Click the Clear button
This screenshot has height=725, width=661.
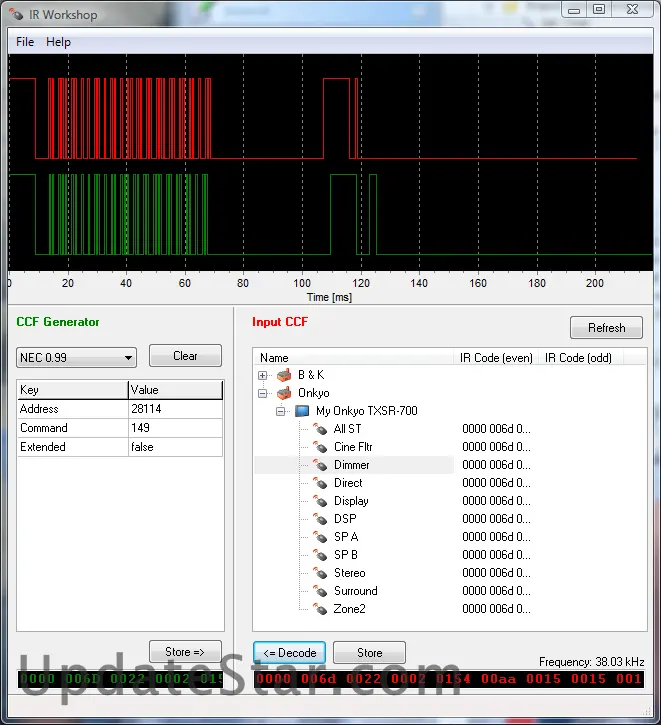[x=185, y=356]
